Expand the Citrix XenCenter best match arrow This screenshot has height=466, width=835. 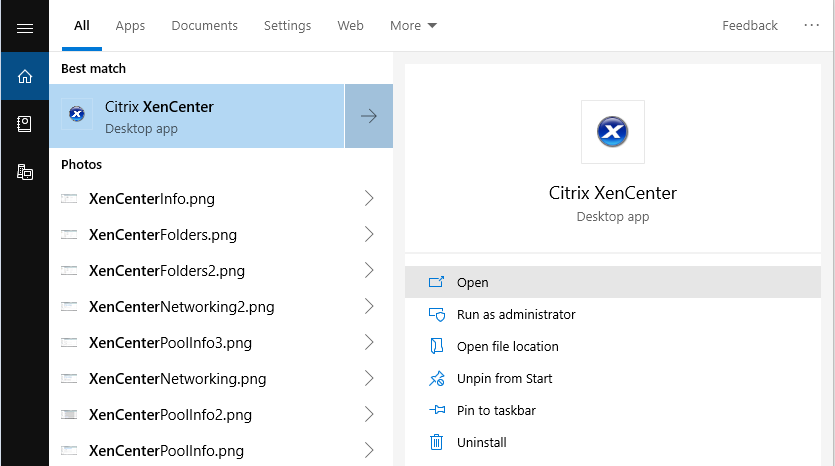pyautogui.click(x=369, y=116)
